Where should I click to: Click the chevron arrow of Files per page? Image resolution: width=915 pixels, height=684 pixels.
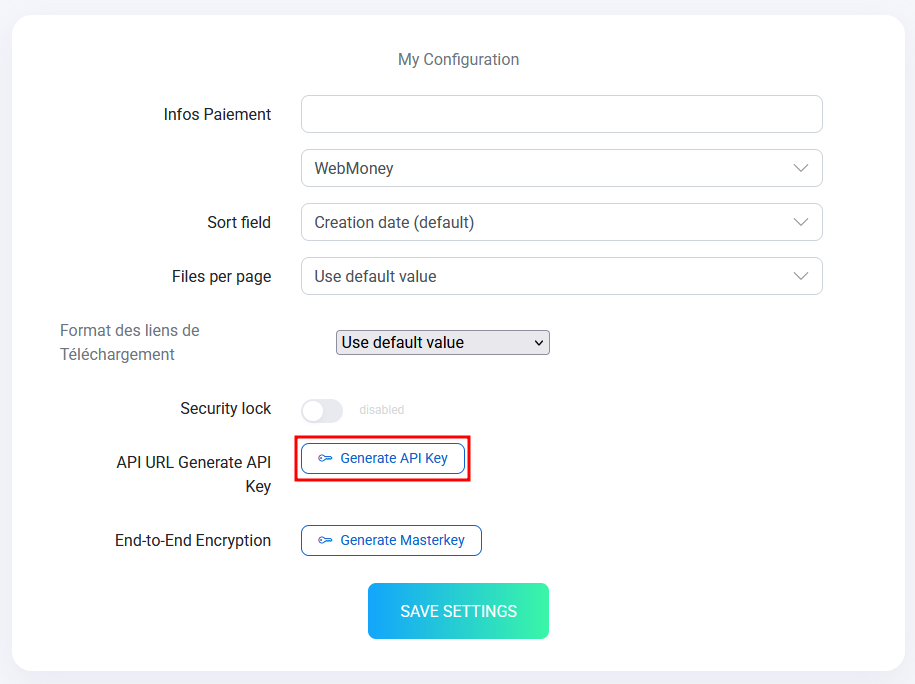(801, 276)
